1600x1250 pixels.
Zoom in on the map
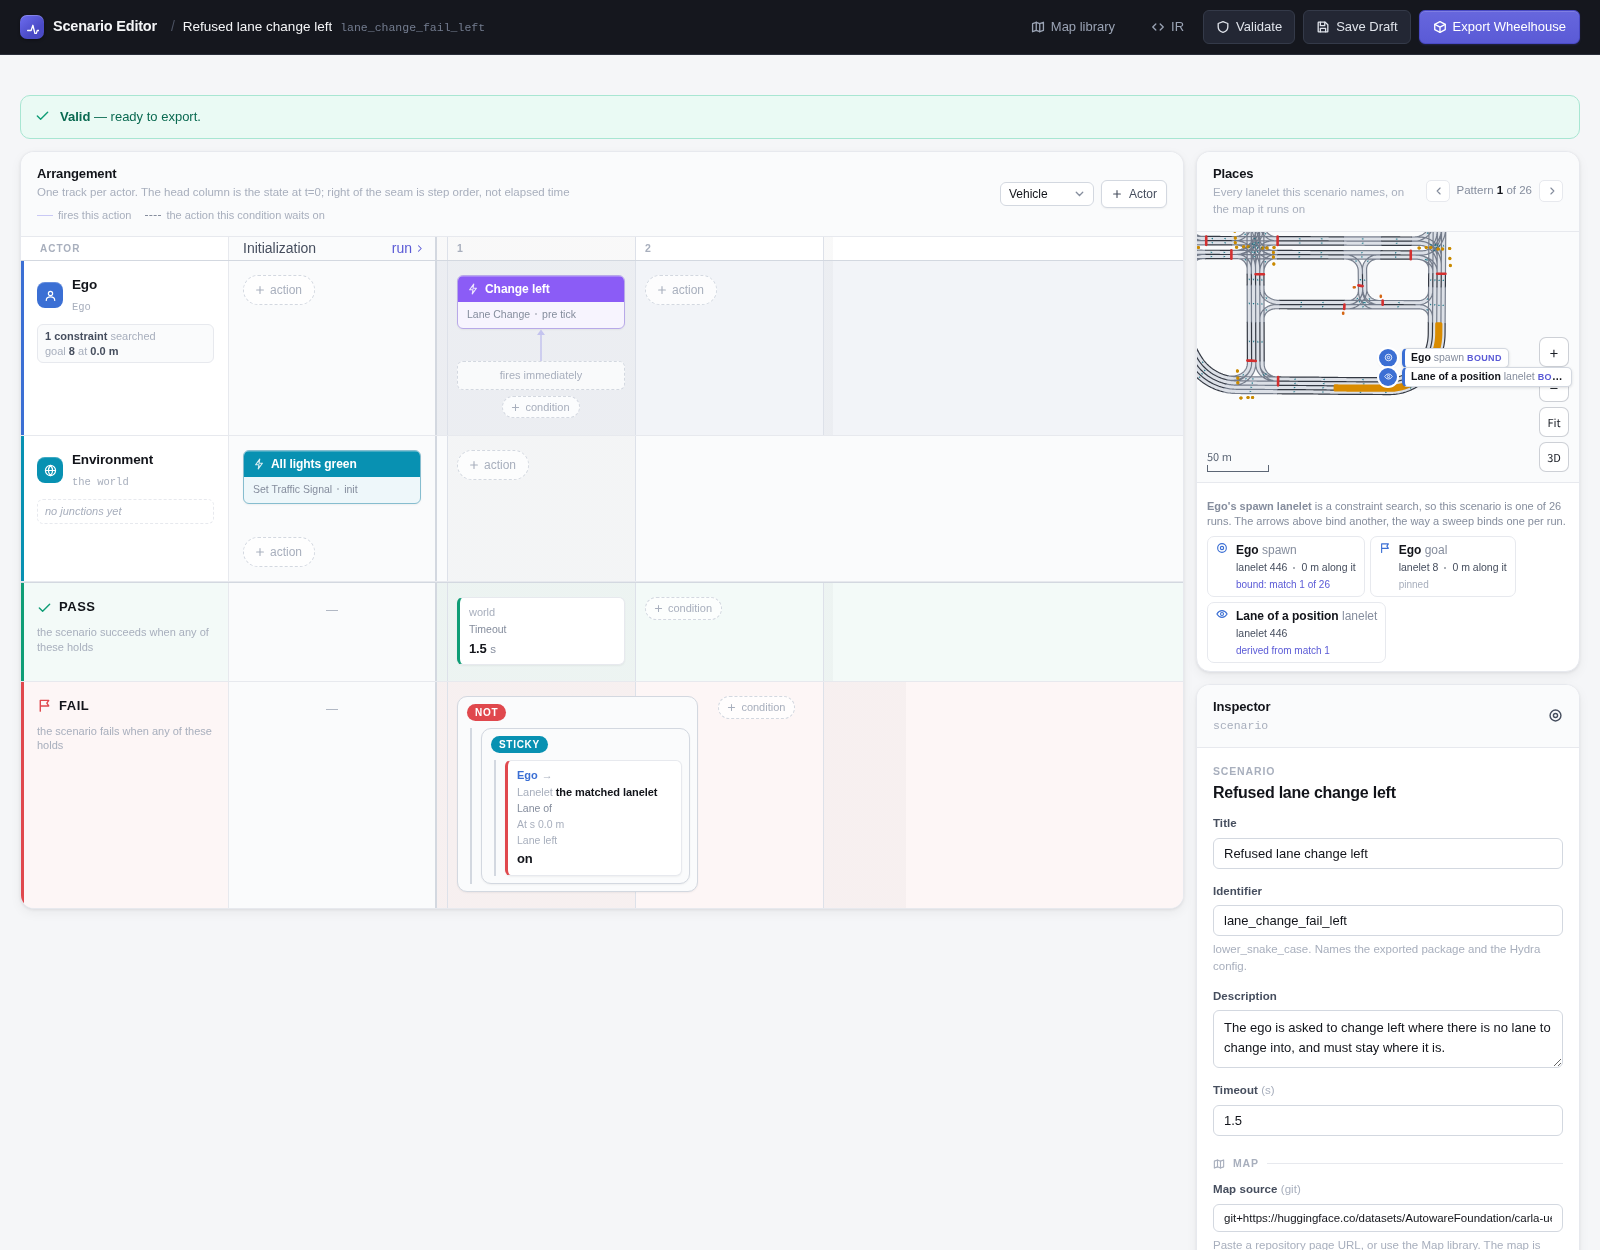coord(1554,352)
